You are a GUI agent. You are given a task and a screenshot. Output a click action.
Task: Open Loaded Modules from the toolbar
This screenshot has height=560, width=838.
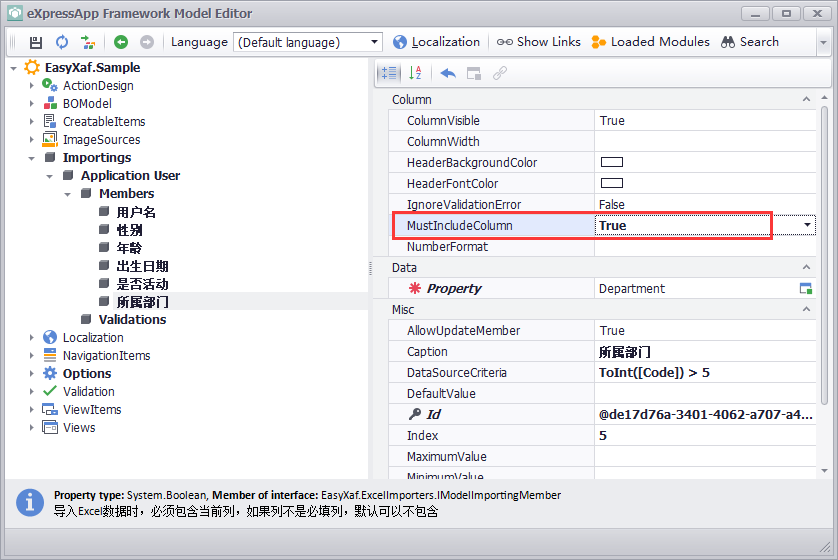650,42
